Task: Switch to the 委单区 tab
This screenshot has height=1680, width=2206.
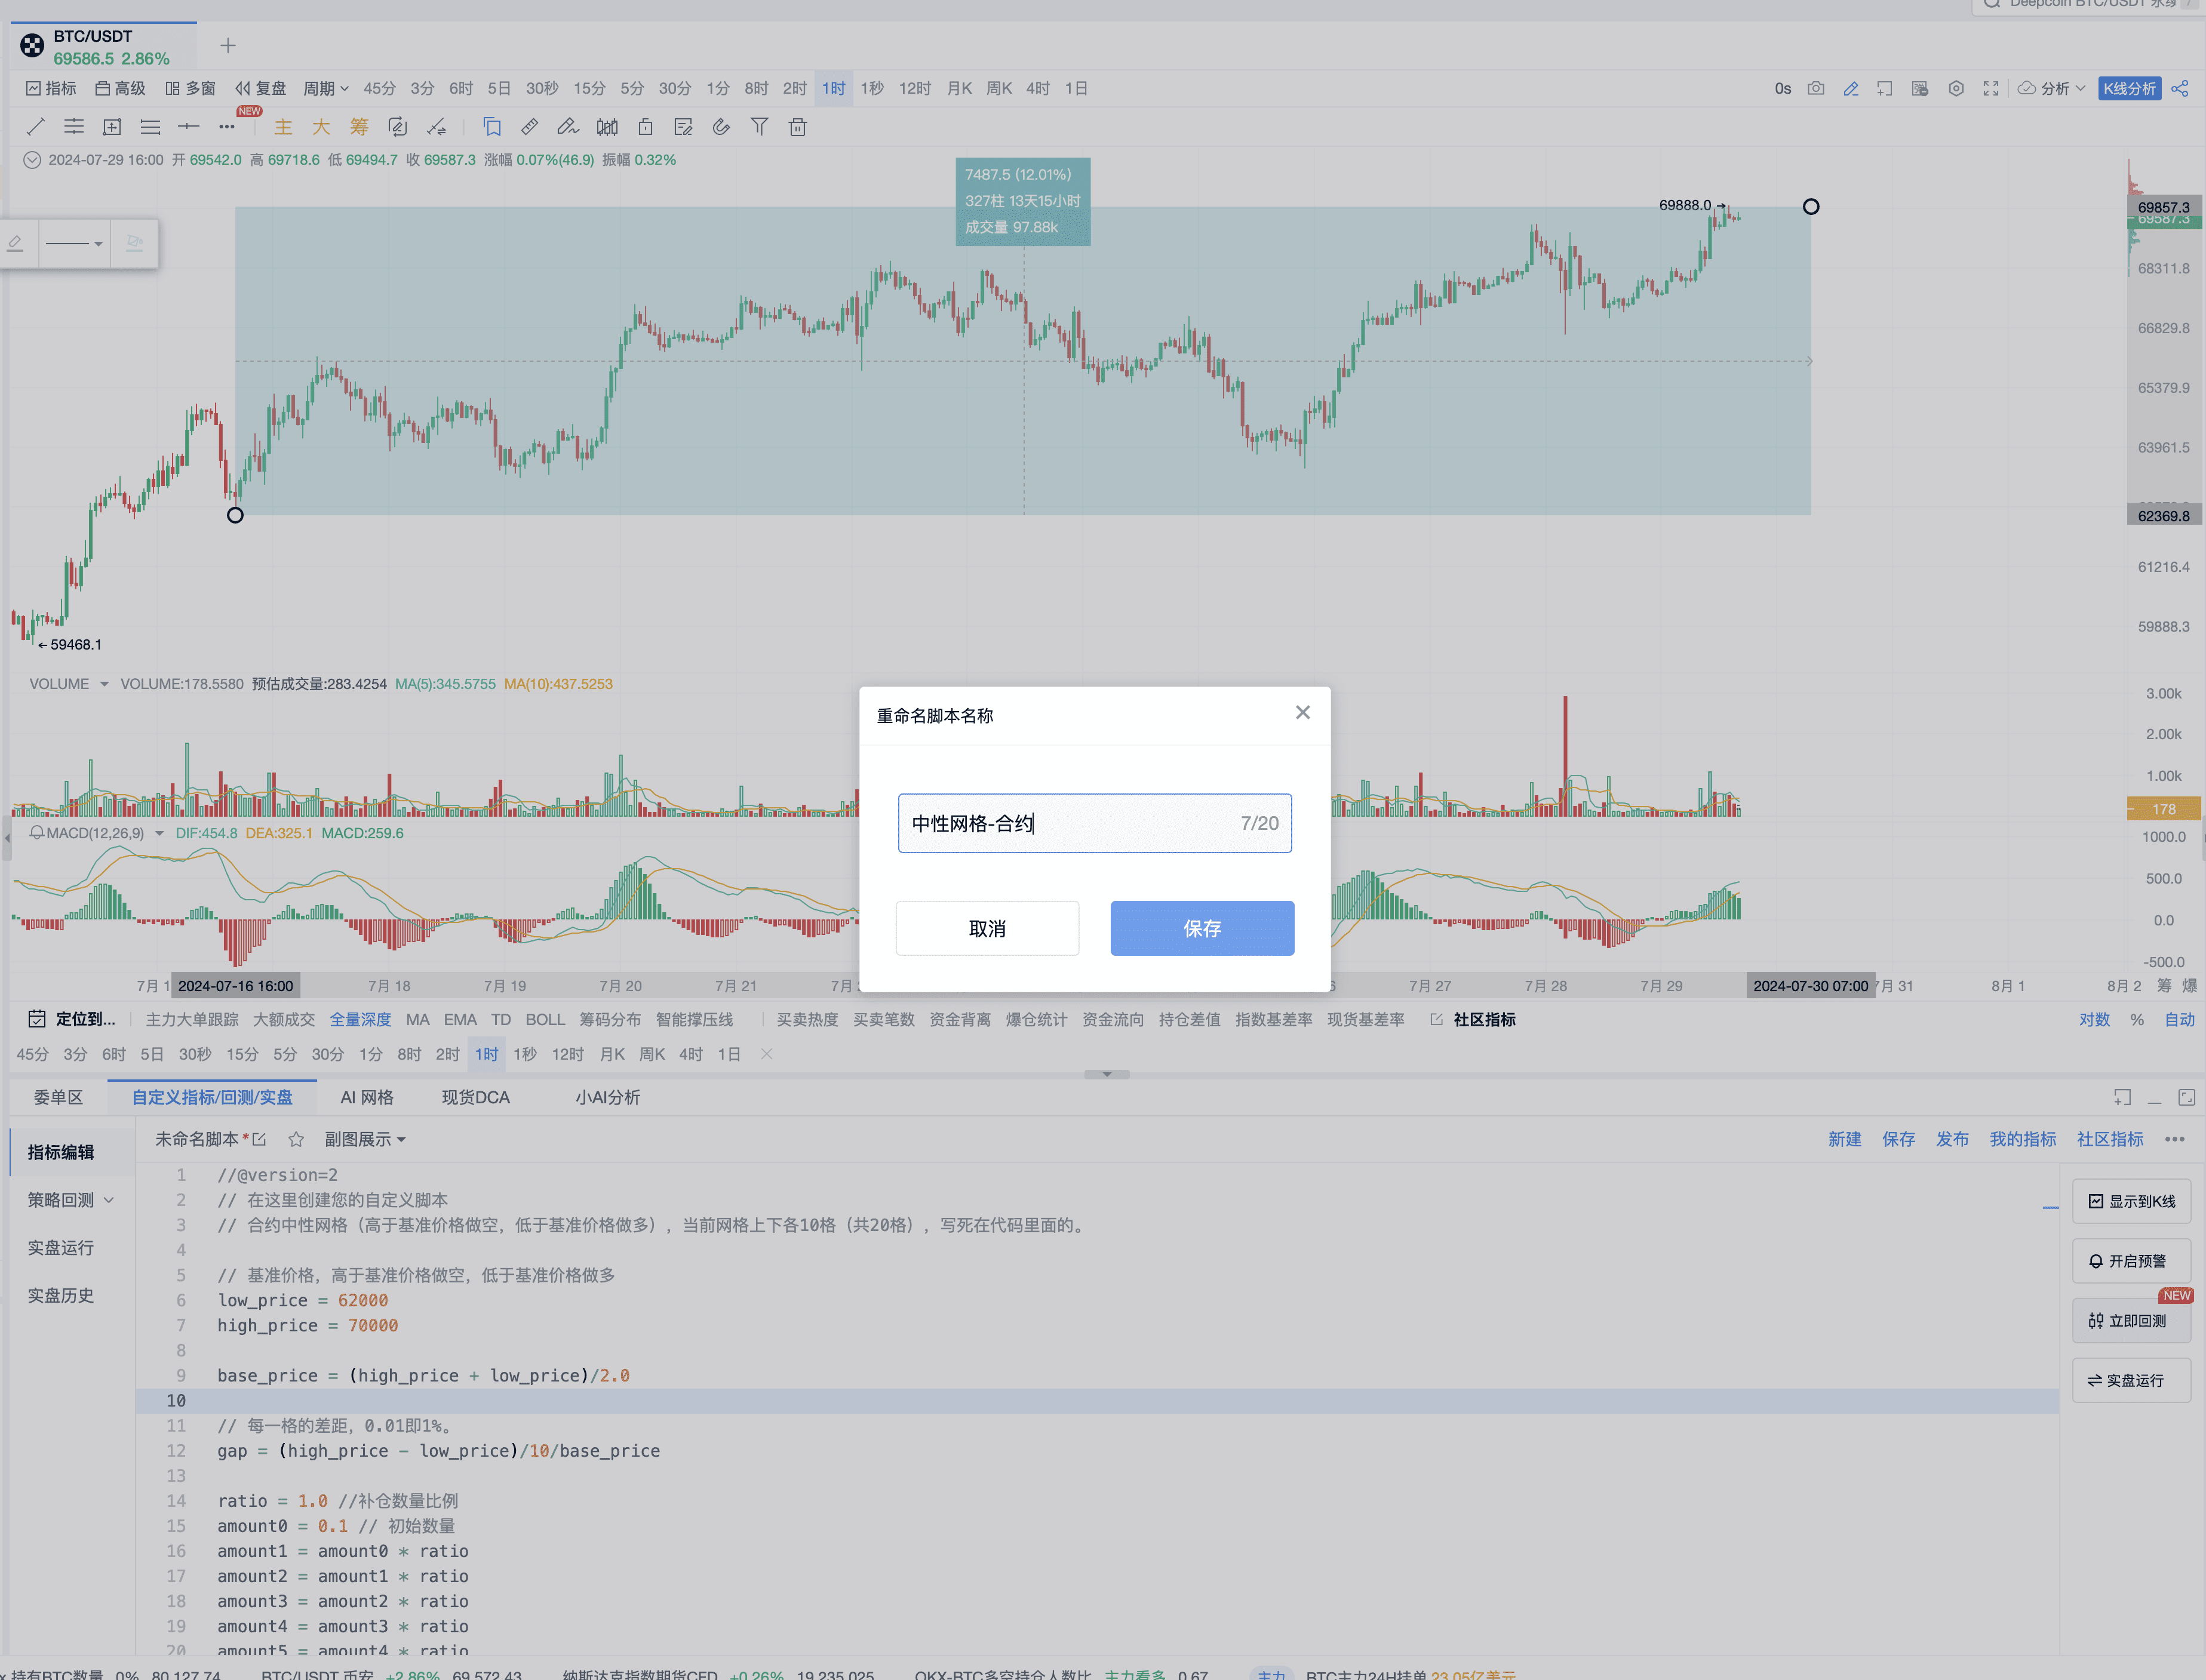Action: (x=58, y=1097)
